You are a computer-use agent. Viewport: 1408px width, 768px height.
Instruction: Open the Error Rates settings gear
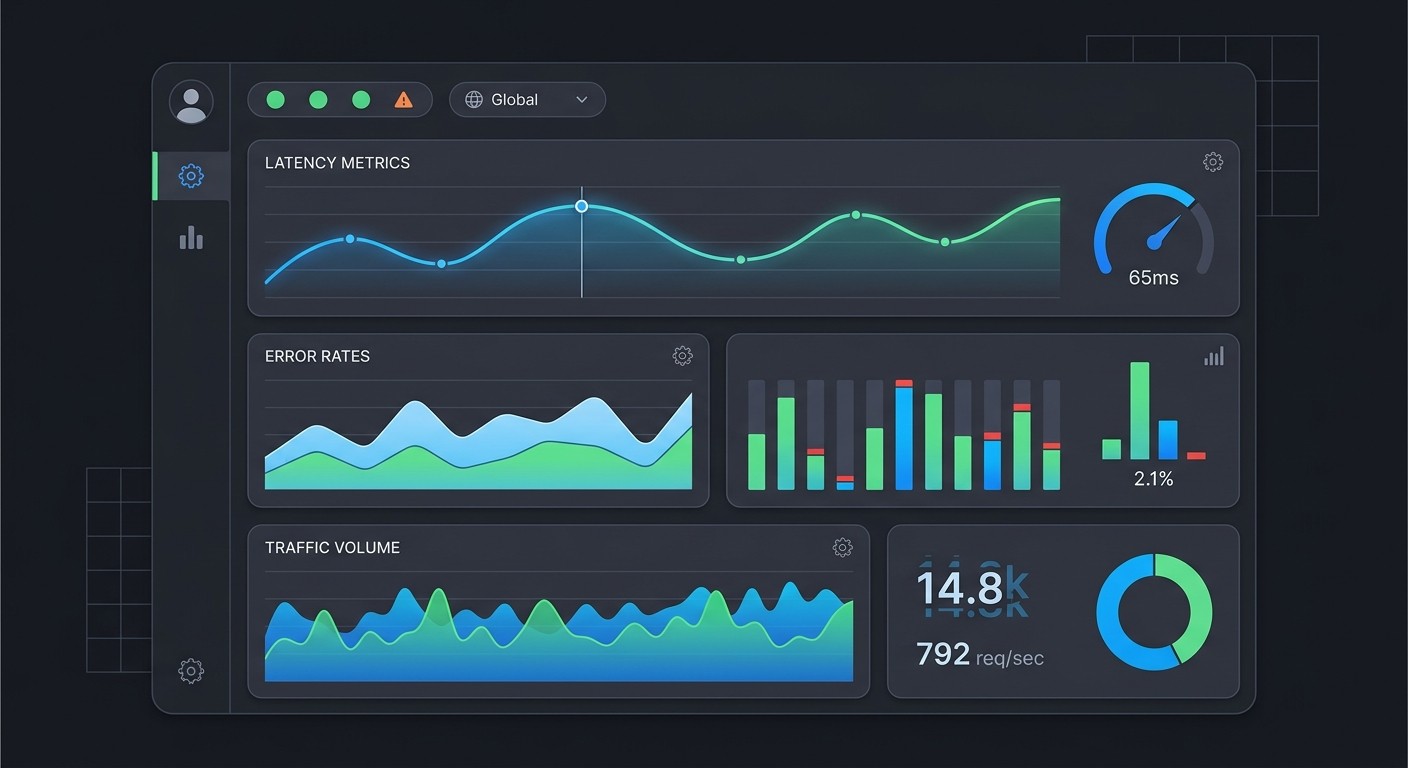682,355
